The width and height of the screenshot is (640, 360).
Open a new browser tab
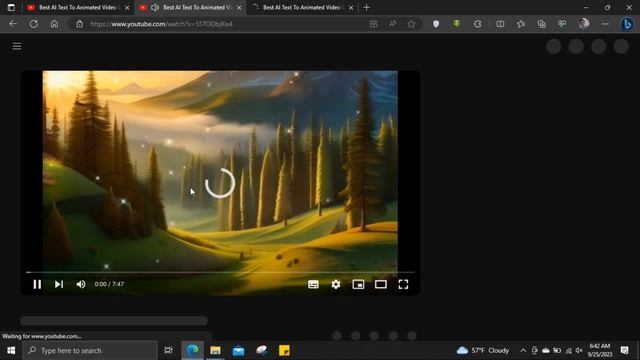tap(367, 7)
